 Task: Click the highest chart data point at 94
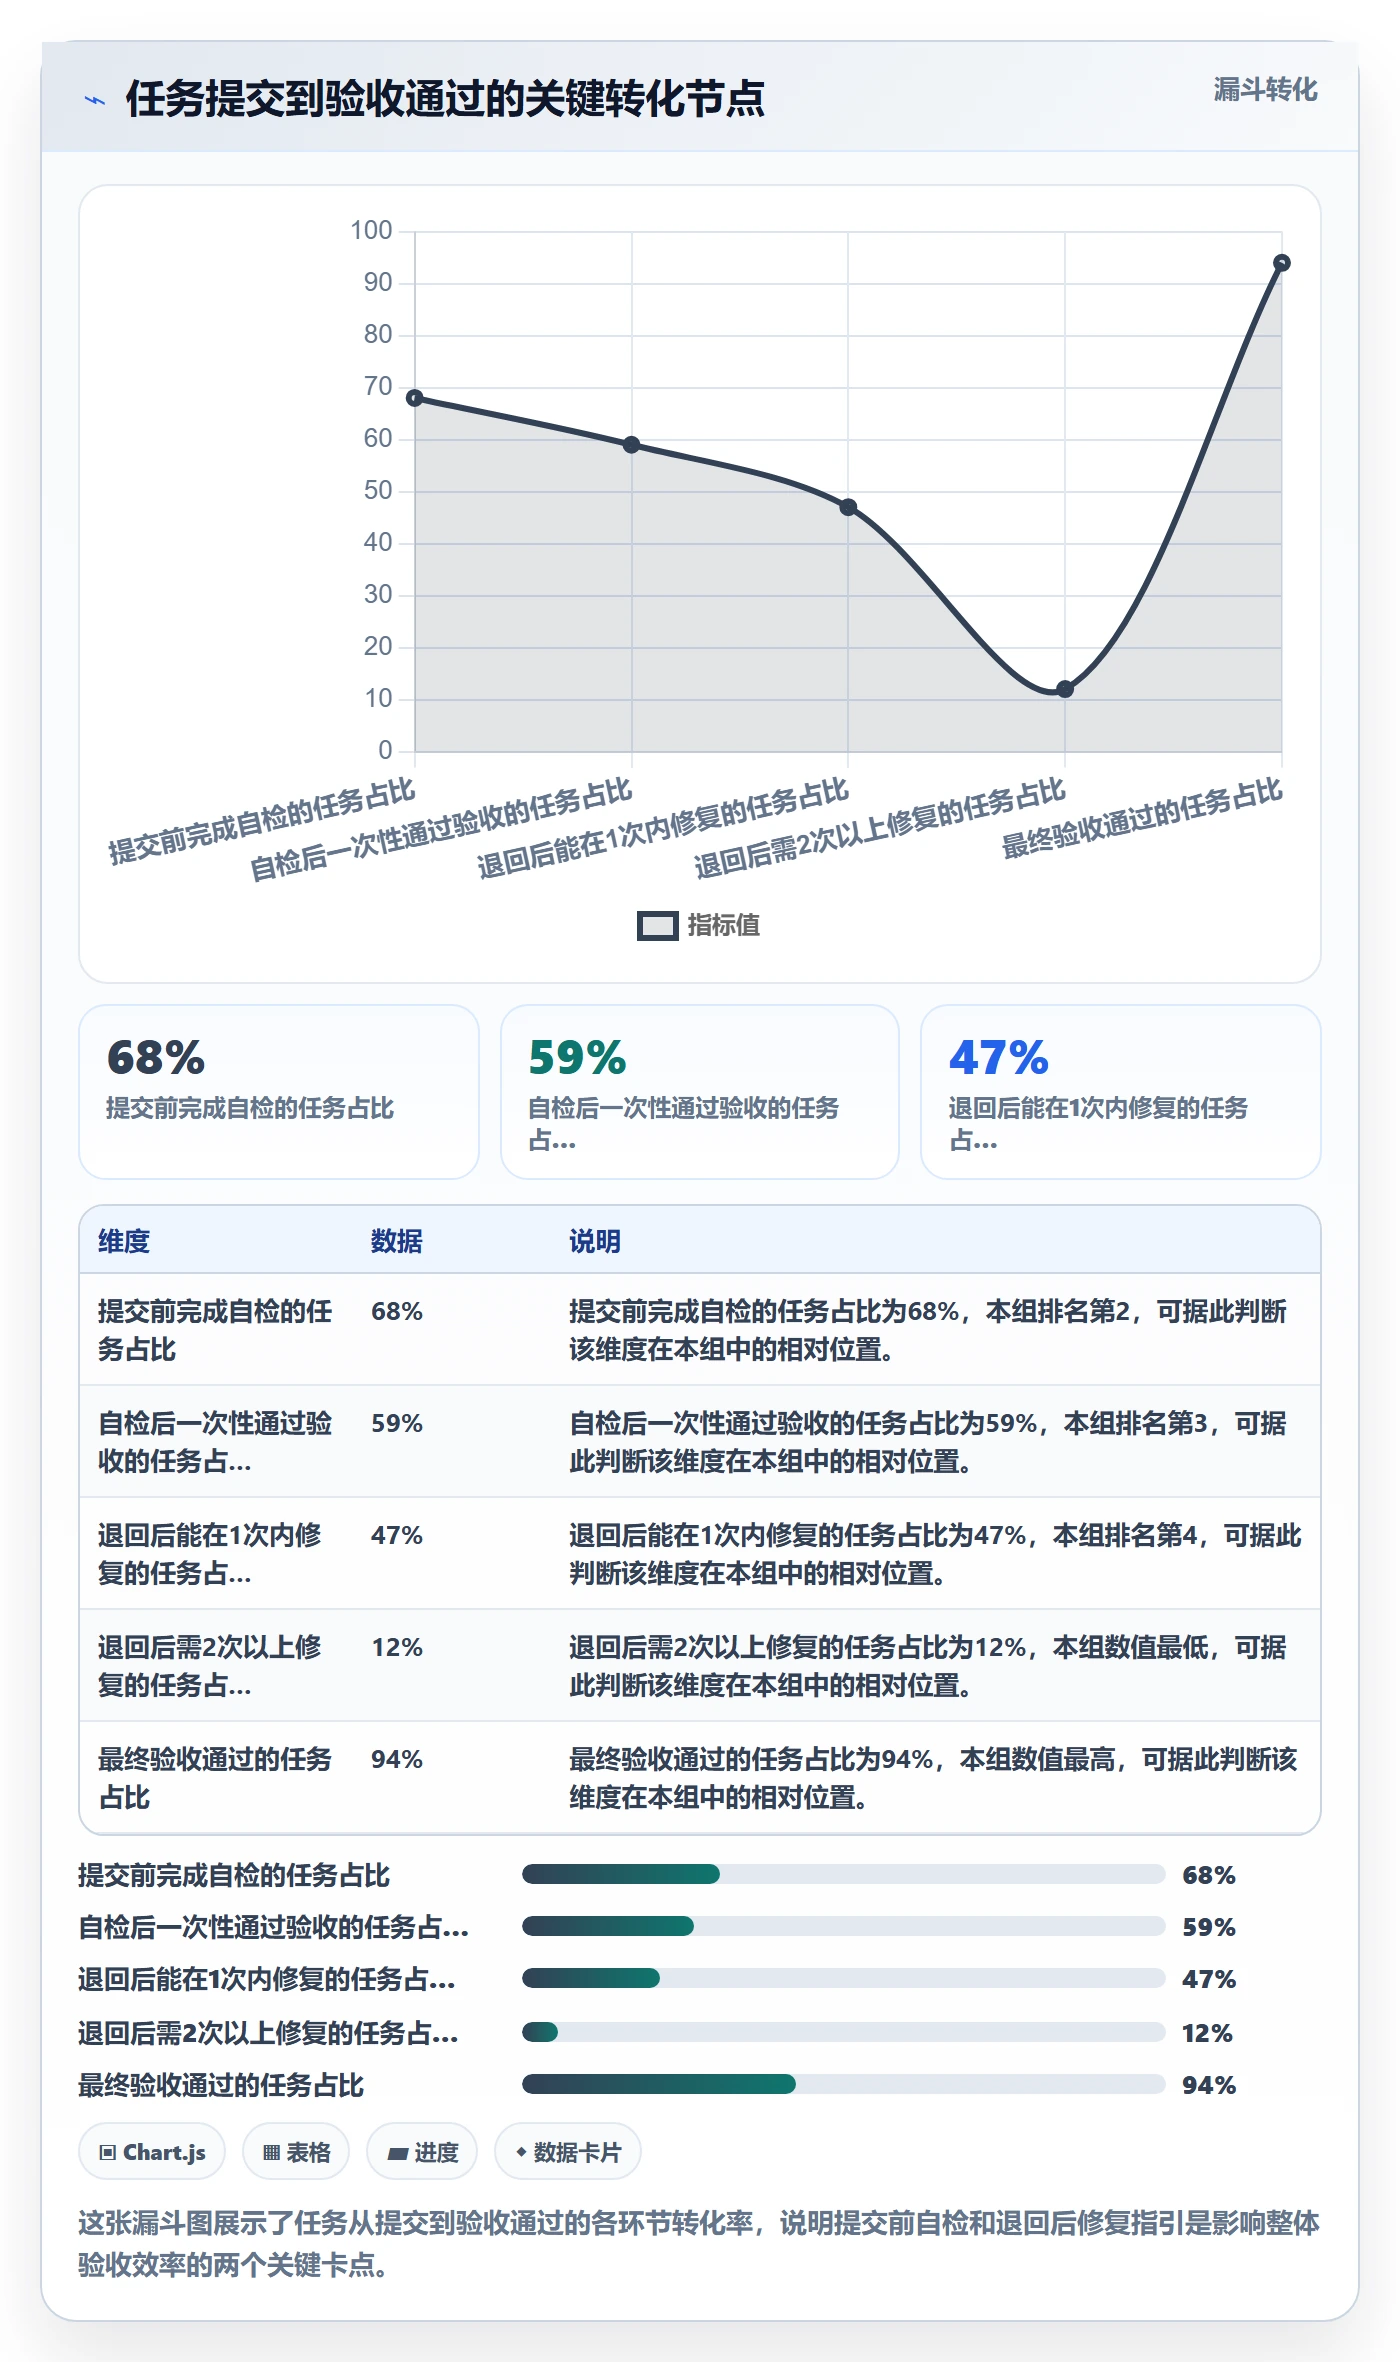tap(1282, 263)
